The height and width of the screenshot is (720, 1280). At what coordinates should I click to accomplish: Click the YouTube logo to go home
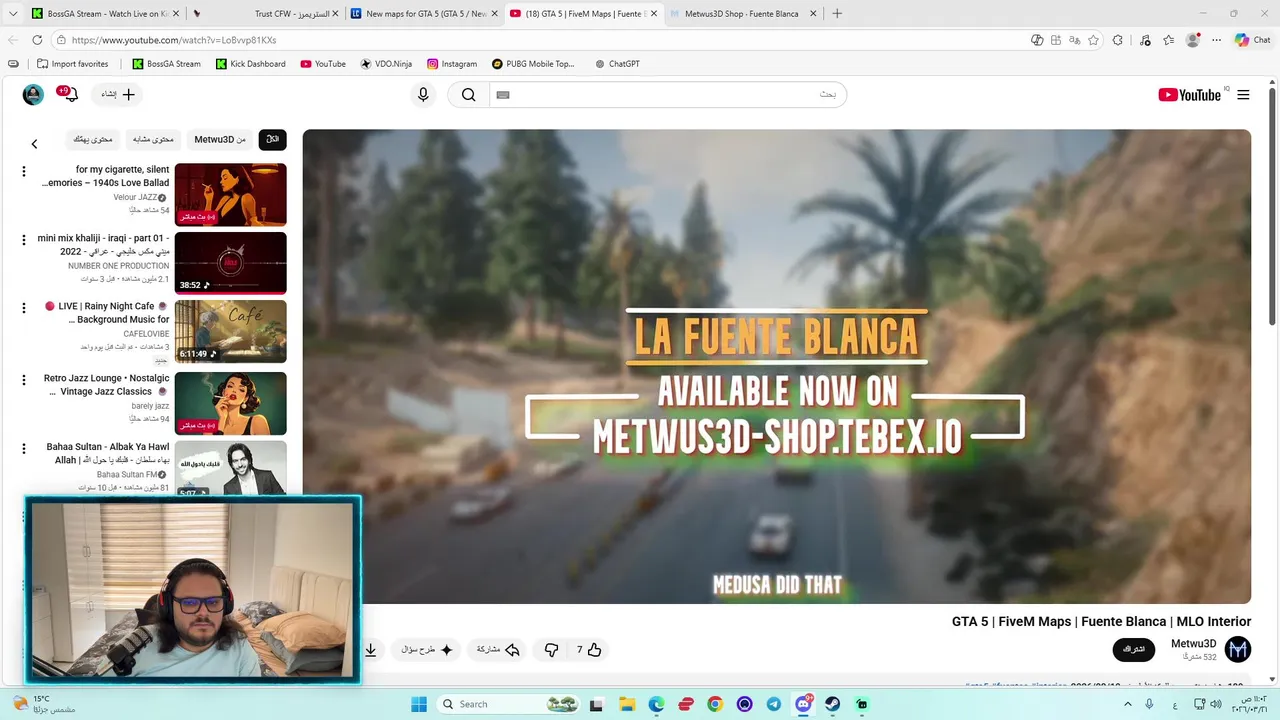[x=1189, y=95]
